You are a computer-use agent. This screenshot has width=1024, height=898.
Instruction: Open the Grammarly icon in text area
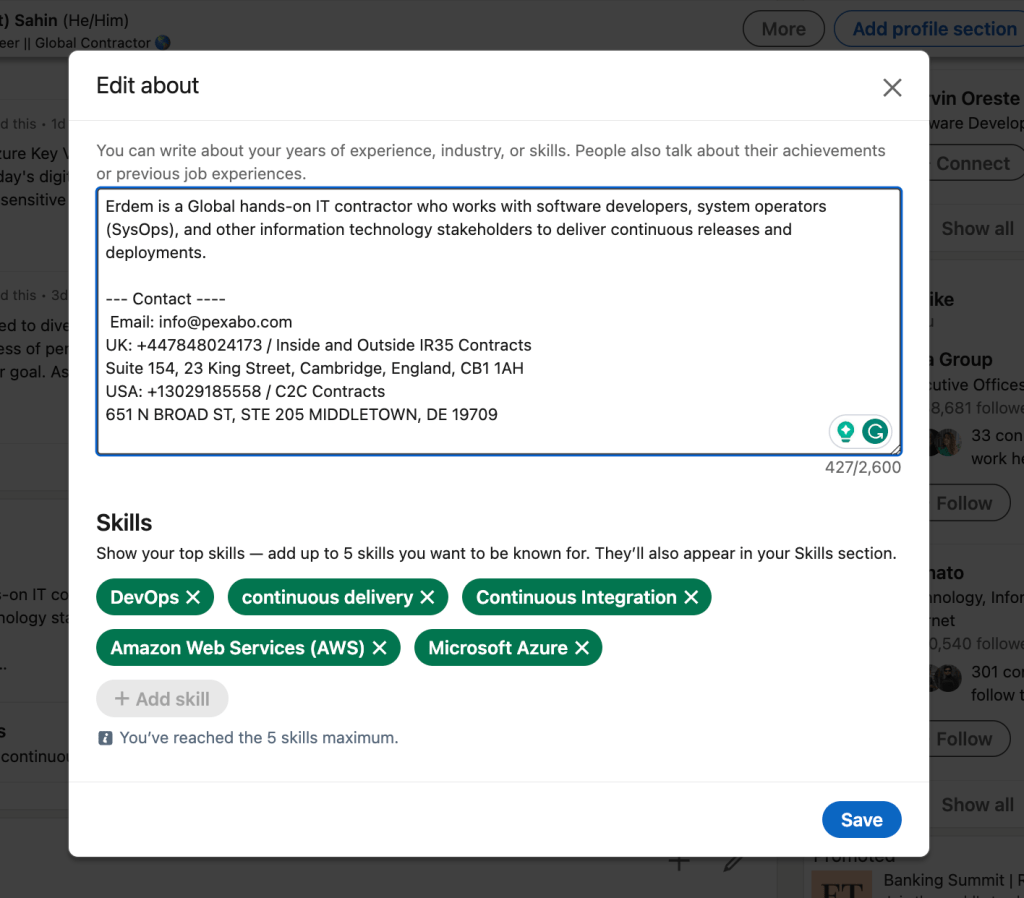tap(875, 431)
